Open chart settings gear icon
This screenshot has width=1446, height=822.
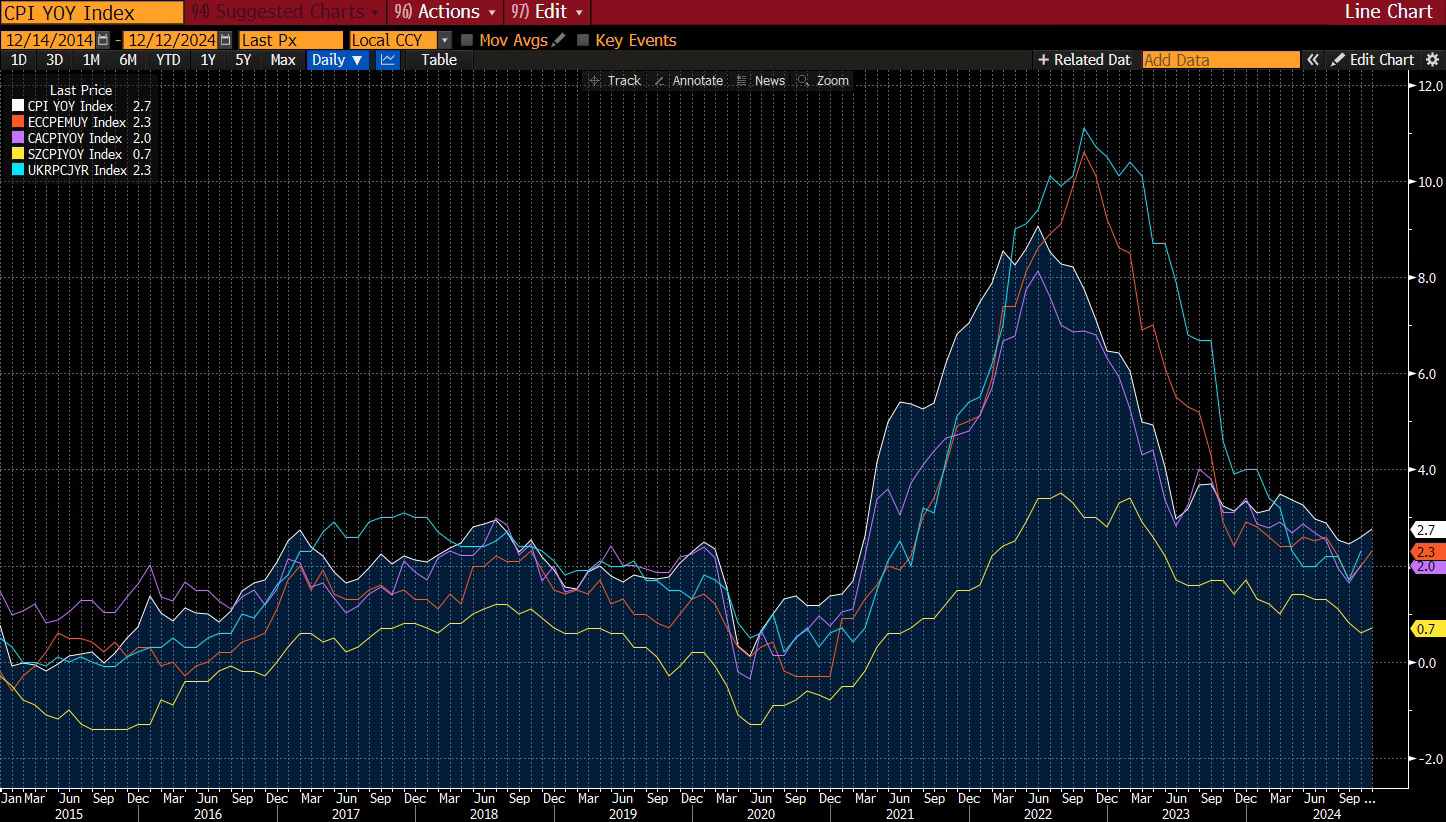[x=1431, y=60]
